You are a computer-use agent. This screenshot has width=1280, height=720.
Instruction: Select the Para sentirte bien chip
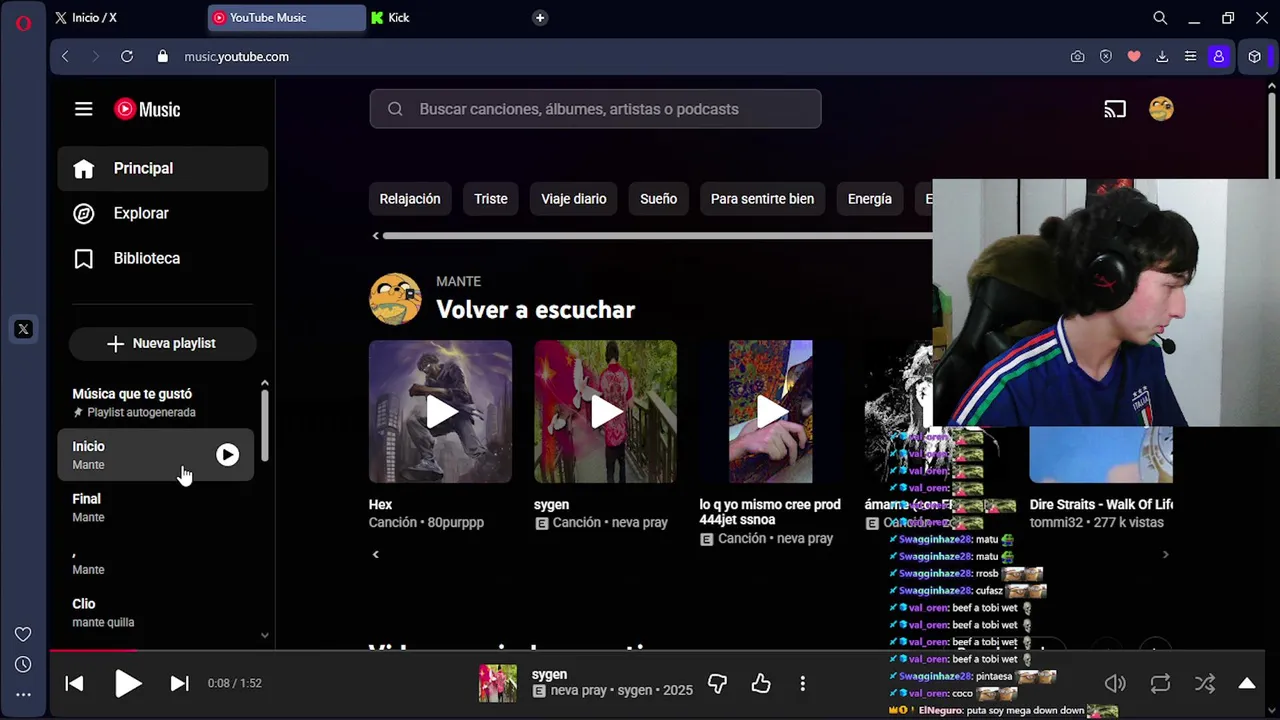click(x=762, y=199)
